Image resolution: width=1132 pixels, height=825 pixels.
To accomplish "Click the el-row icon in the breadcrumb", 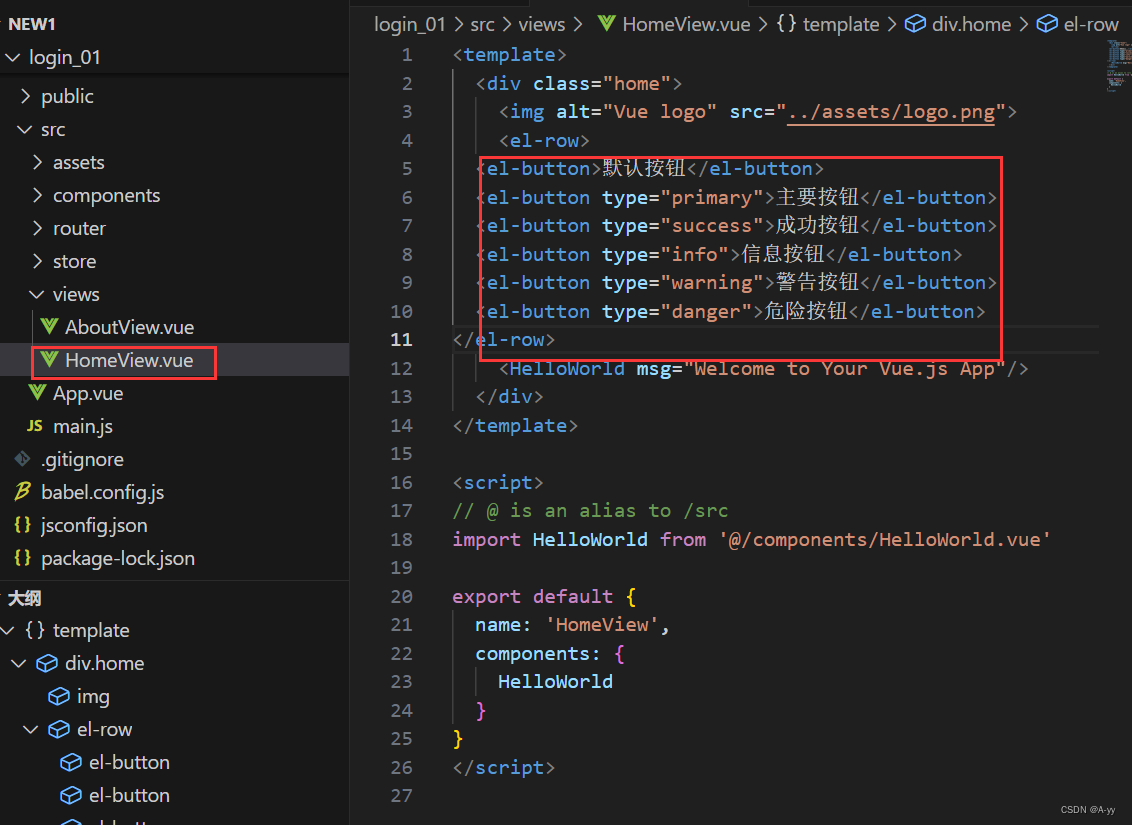I will [1045, 23].
